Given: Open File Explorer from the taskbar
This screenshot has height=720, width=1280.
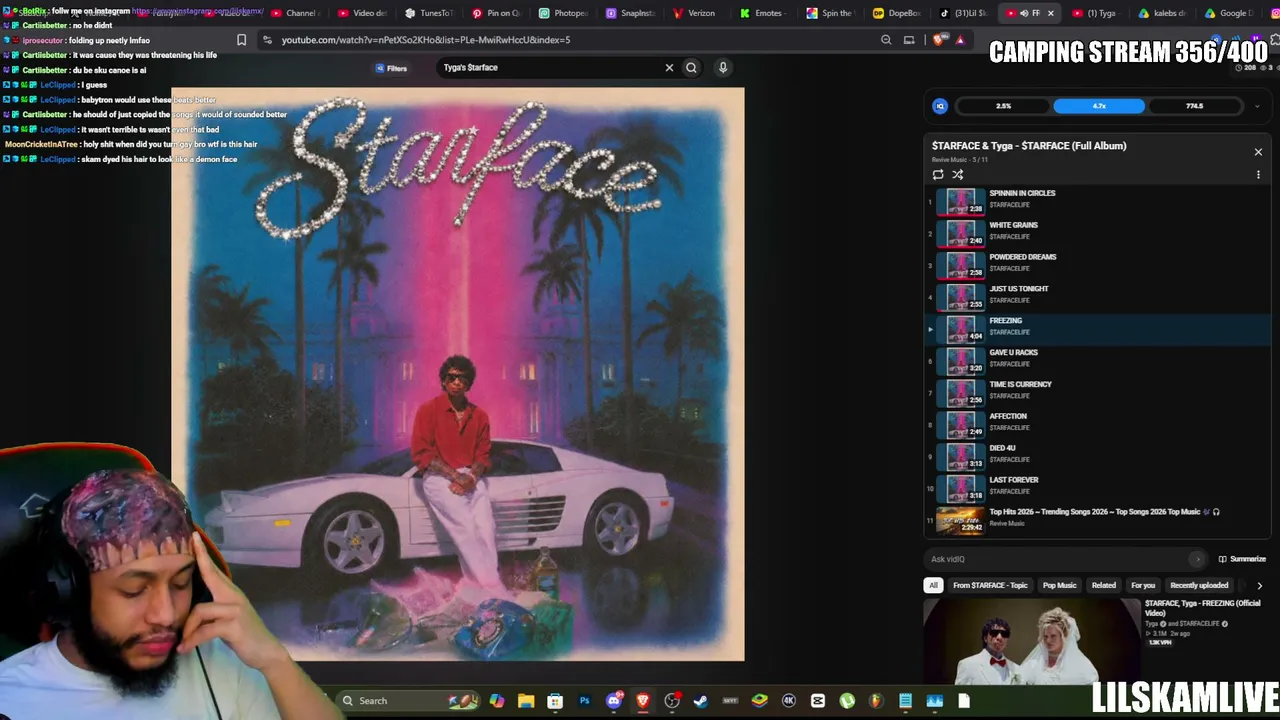Looking at the screenshot, I should pos(526,701).
